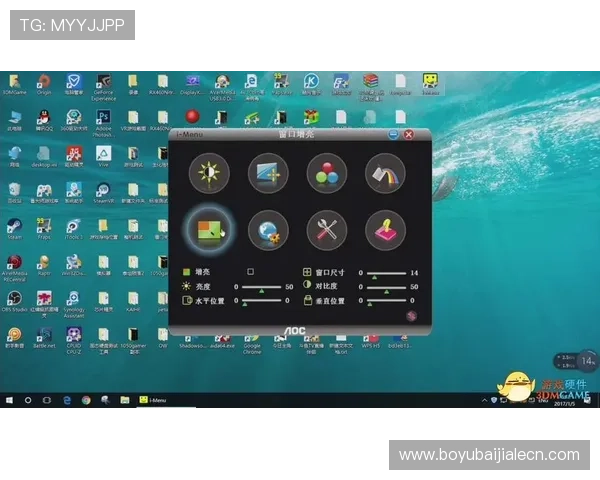Viewport: 600px width, 480px height.
Task: Open the Extra tools wrench icon
Action: tap(326, 230)
